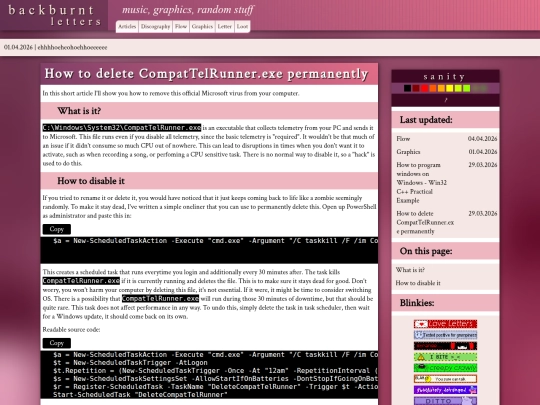Screen dimensions: 540x405
Task: Click the 'How to disable it' section heading
Action: tap(209, 181)
